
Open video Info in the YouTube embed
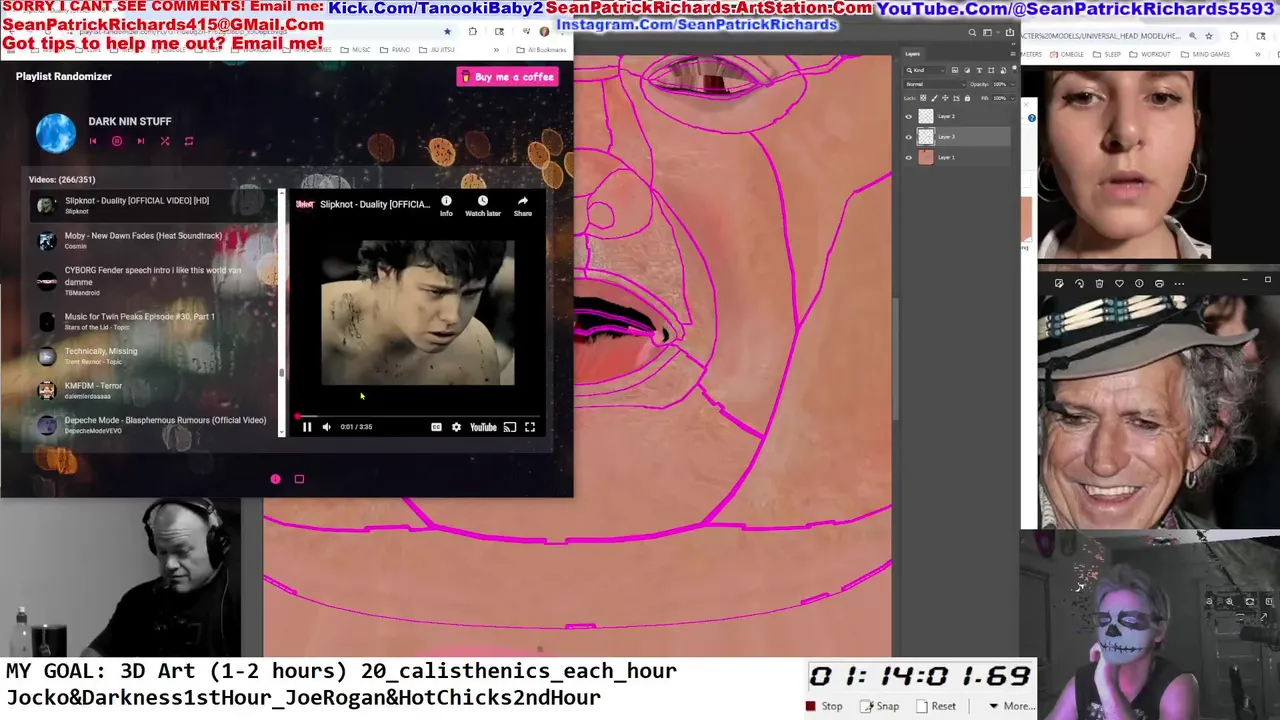(x=446, y=206)
